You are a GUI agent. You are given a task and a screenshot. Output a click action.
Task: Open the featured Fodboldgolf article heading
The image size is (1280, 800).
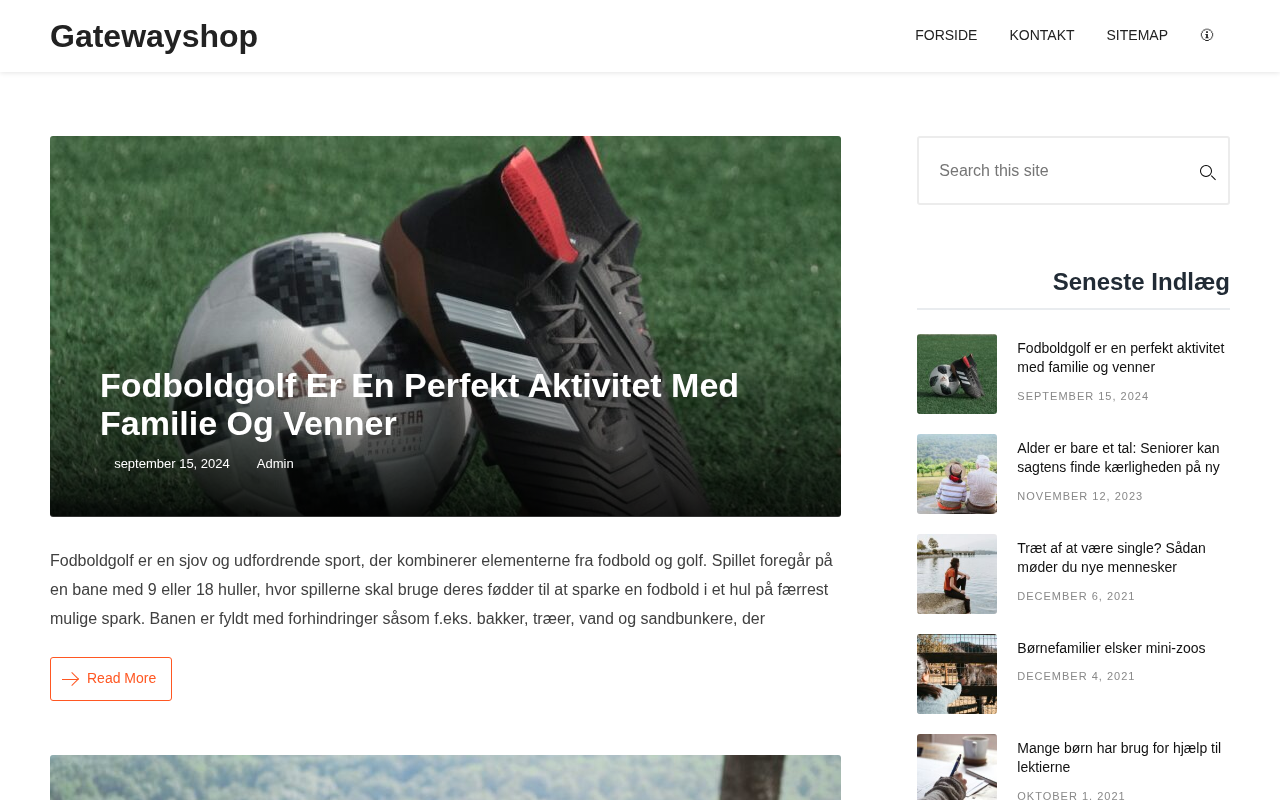click(419, 404)
